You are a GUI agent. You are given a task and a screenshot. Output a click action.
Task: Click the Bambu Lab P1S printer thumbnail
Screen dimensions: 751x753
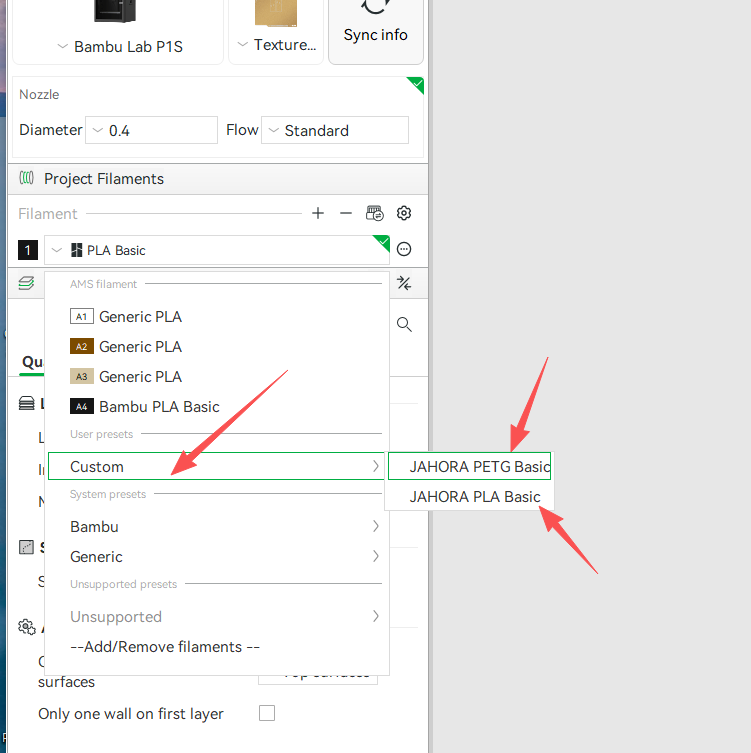click(x=115, y=11)
